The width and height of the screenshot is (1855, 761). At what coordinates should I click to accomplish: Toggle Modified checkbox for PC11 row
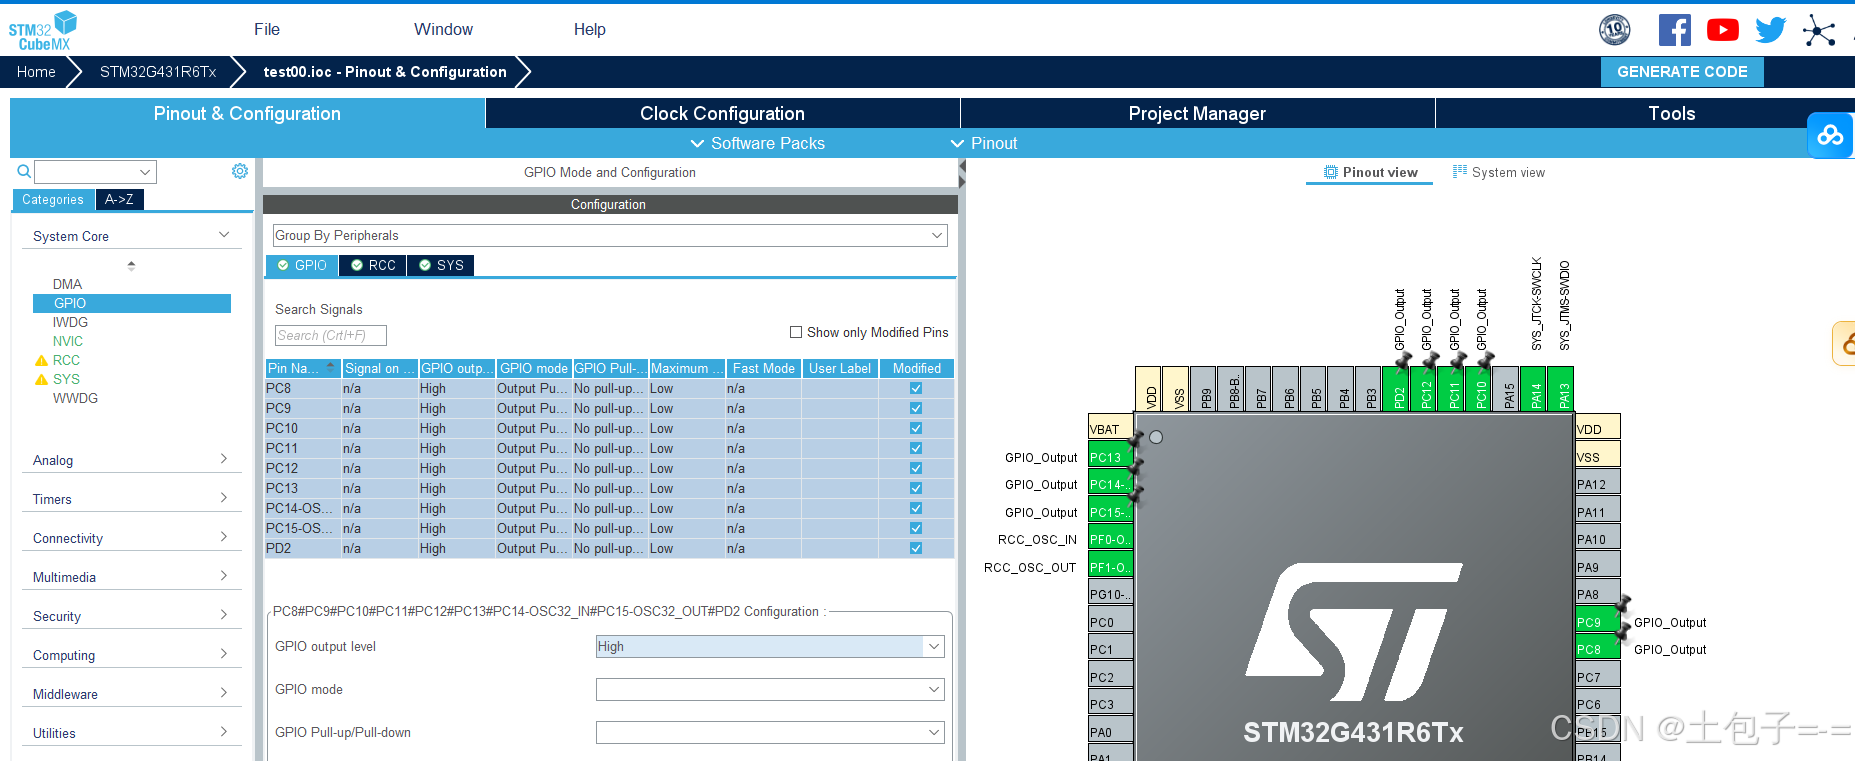coord(916,448)
